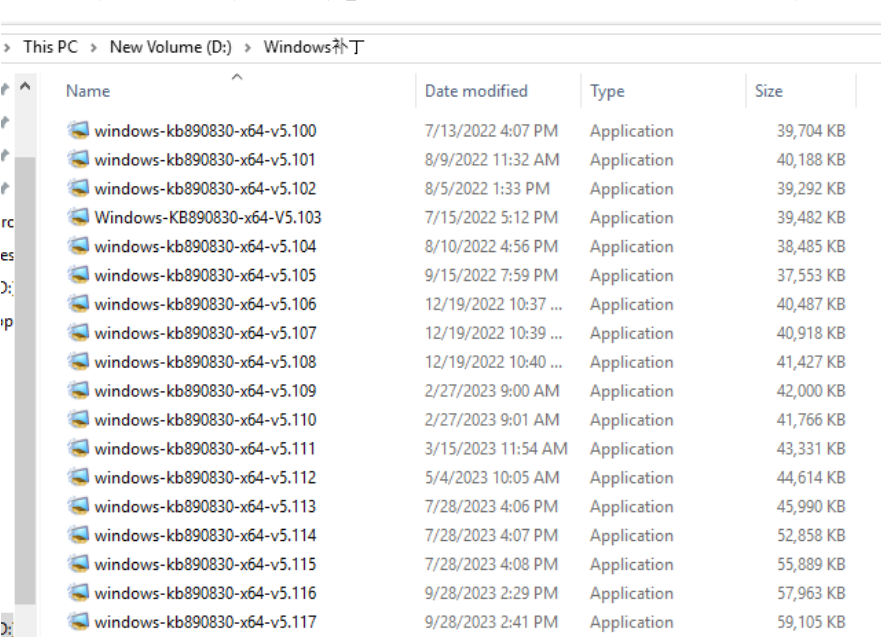The width and height of the screenshot is (881, 637).
Task: Click the navigation pane scroll-up arrow
Action: coord(25,87)
